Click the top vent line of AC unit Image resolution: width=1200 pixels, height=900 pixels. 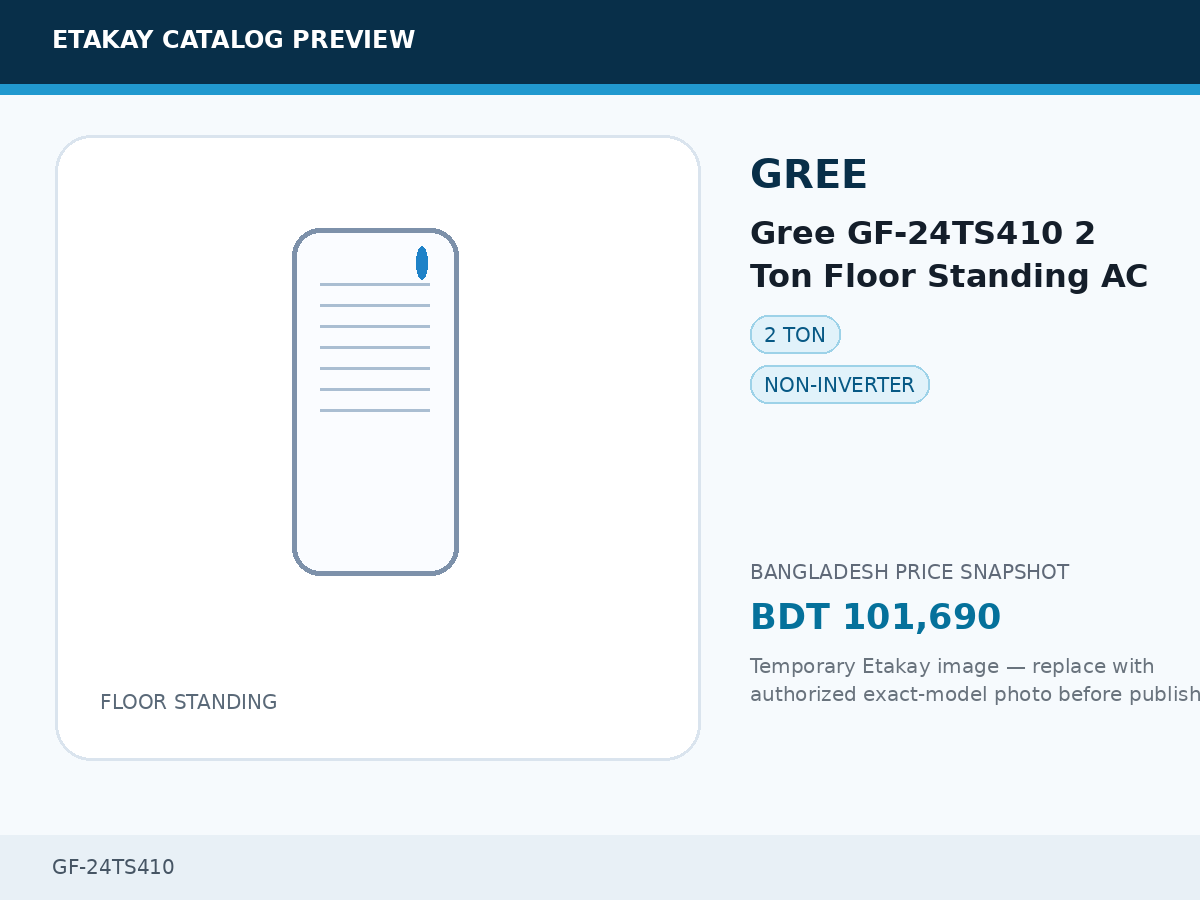[375, 284]
